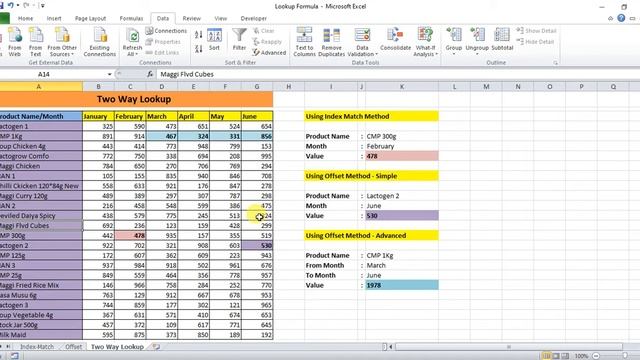Click Hide Detail in Outline group
The image size is (640, 360).
click(x=535, y=42)
